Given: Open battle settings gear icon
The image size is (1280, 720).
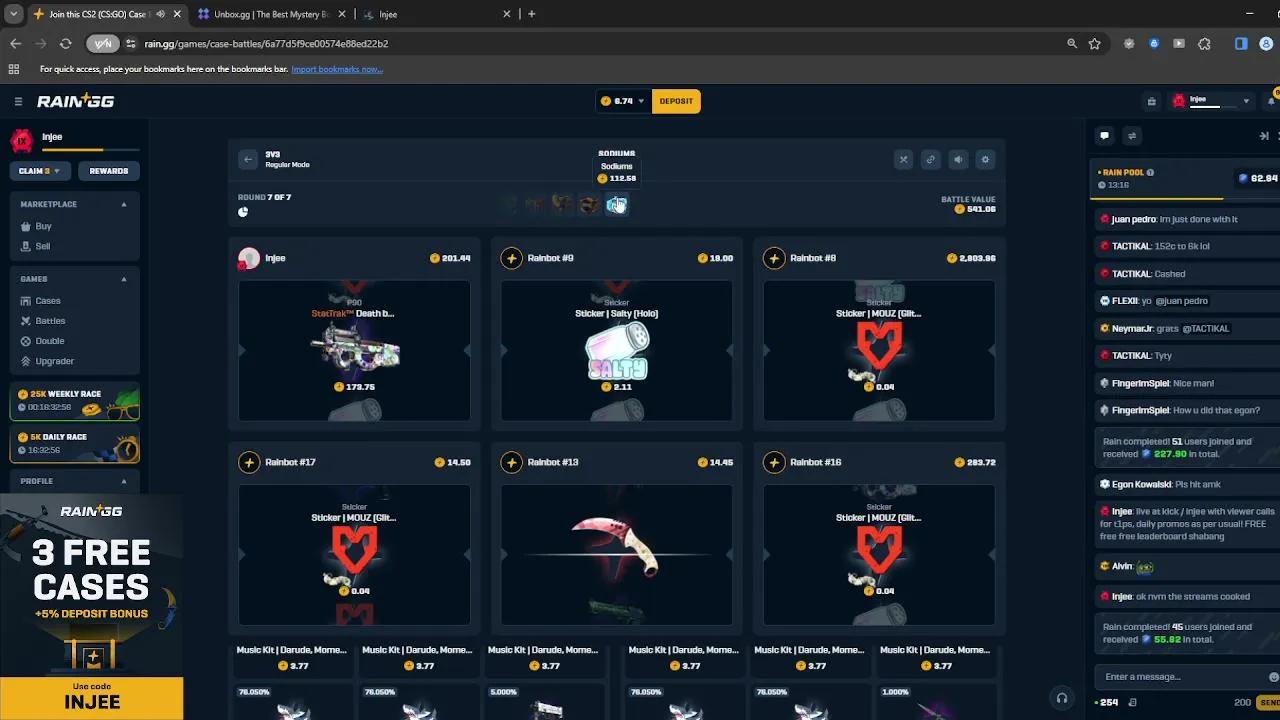Looking at the screenshot, I should pos(985,159).
